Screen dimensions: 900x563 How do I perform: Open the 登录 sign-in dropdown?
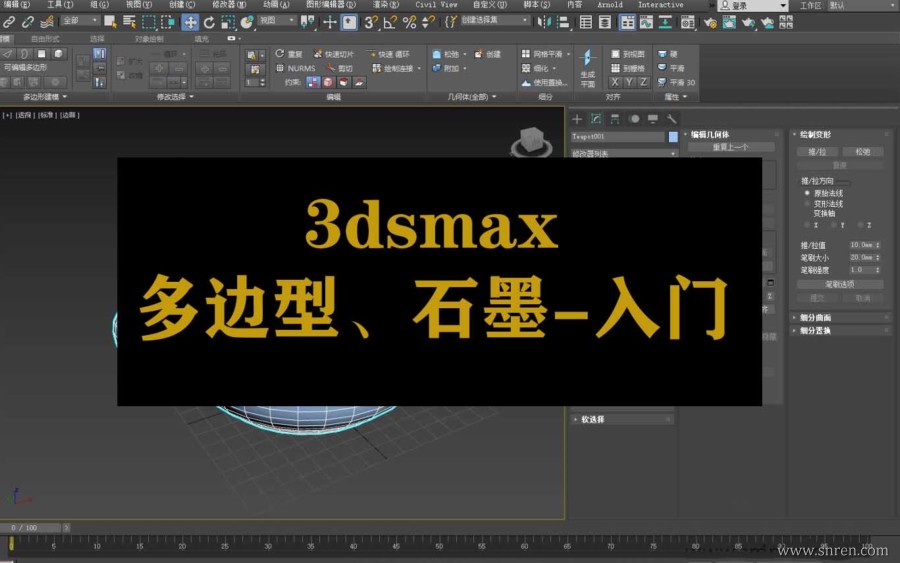[753, 6]
